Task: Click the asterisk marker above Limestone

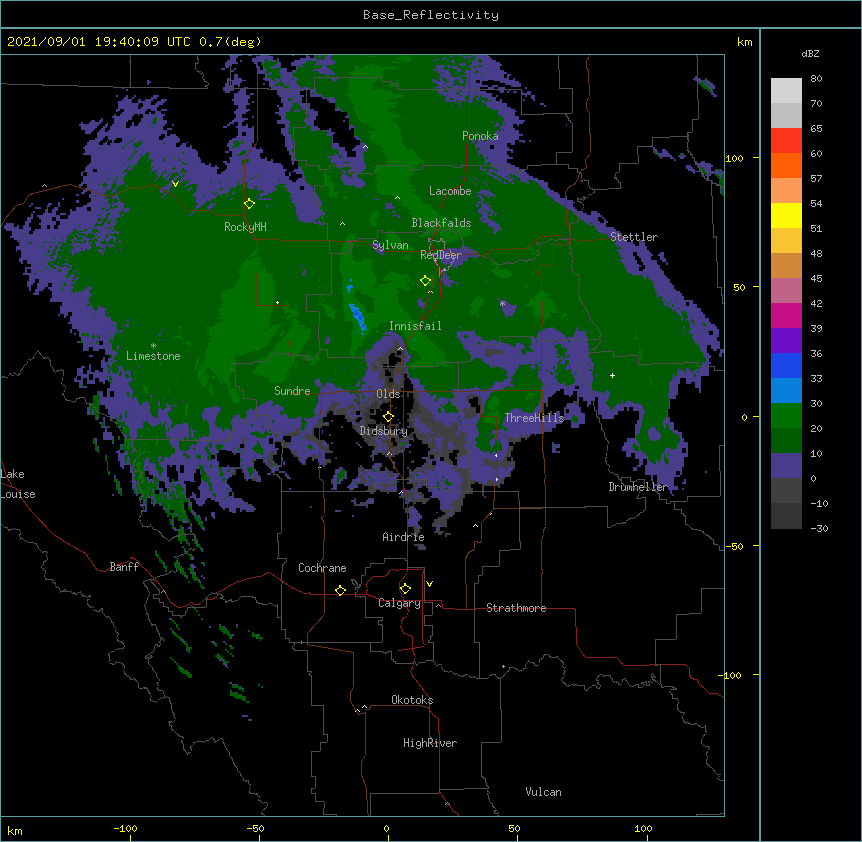Action: [x=153, y=346]
